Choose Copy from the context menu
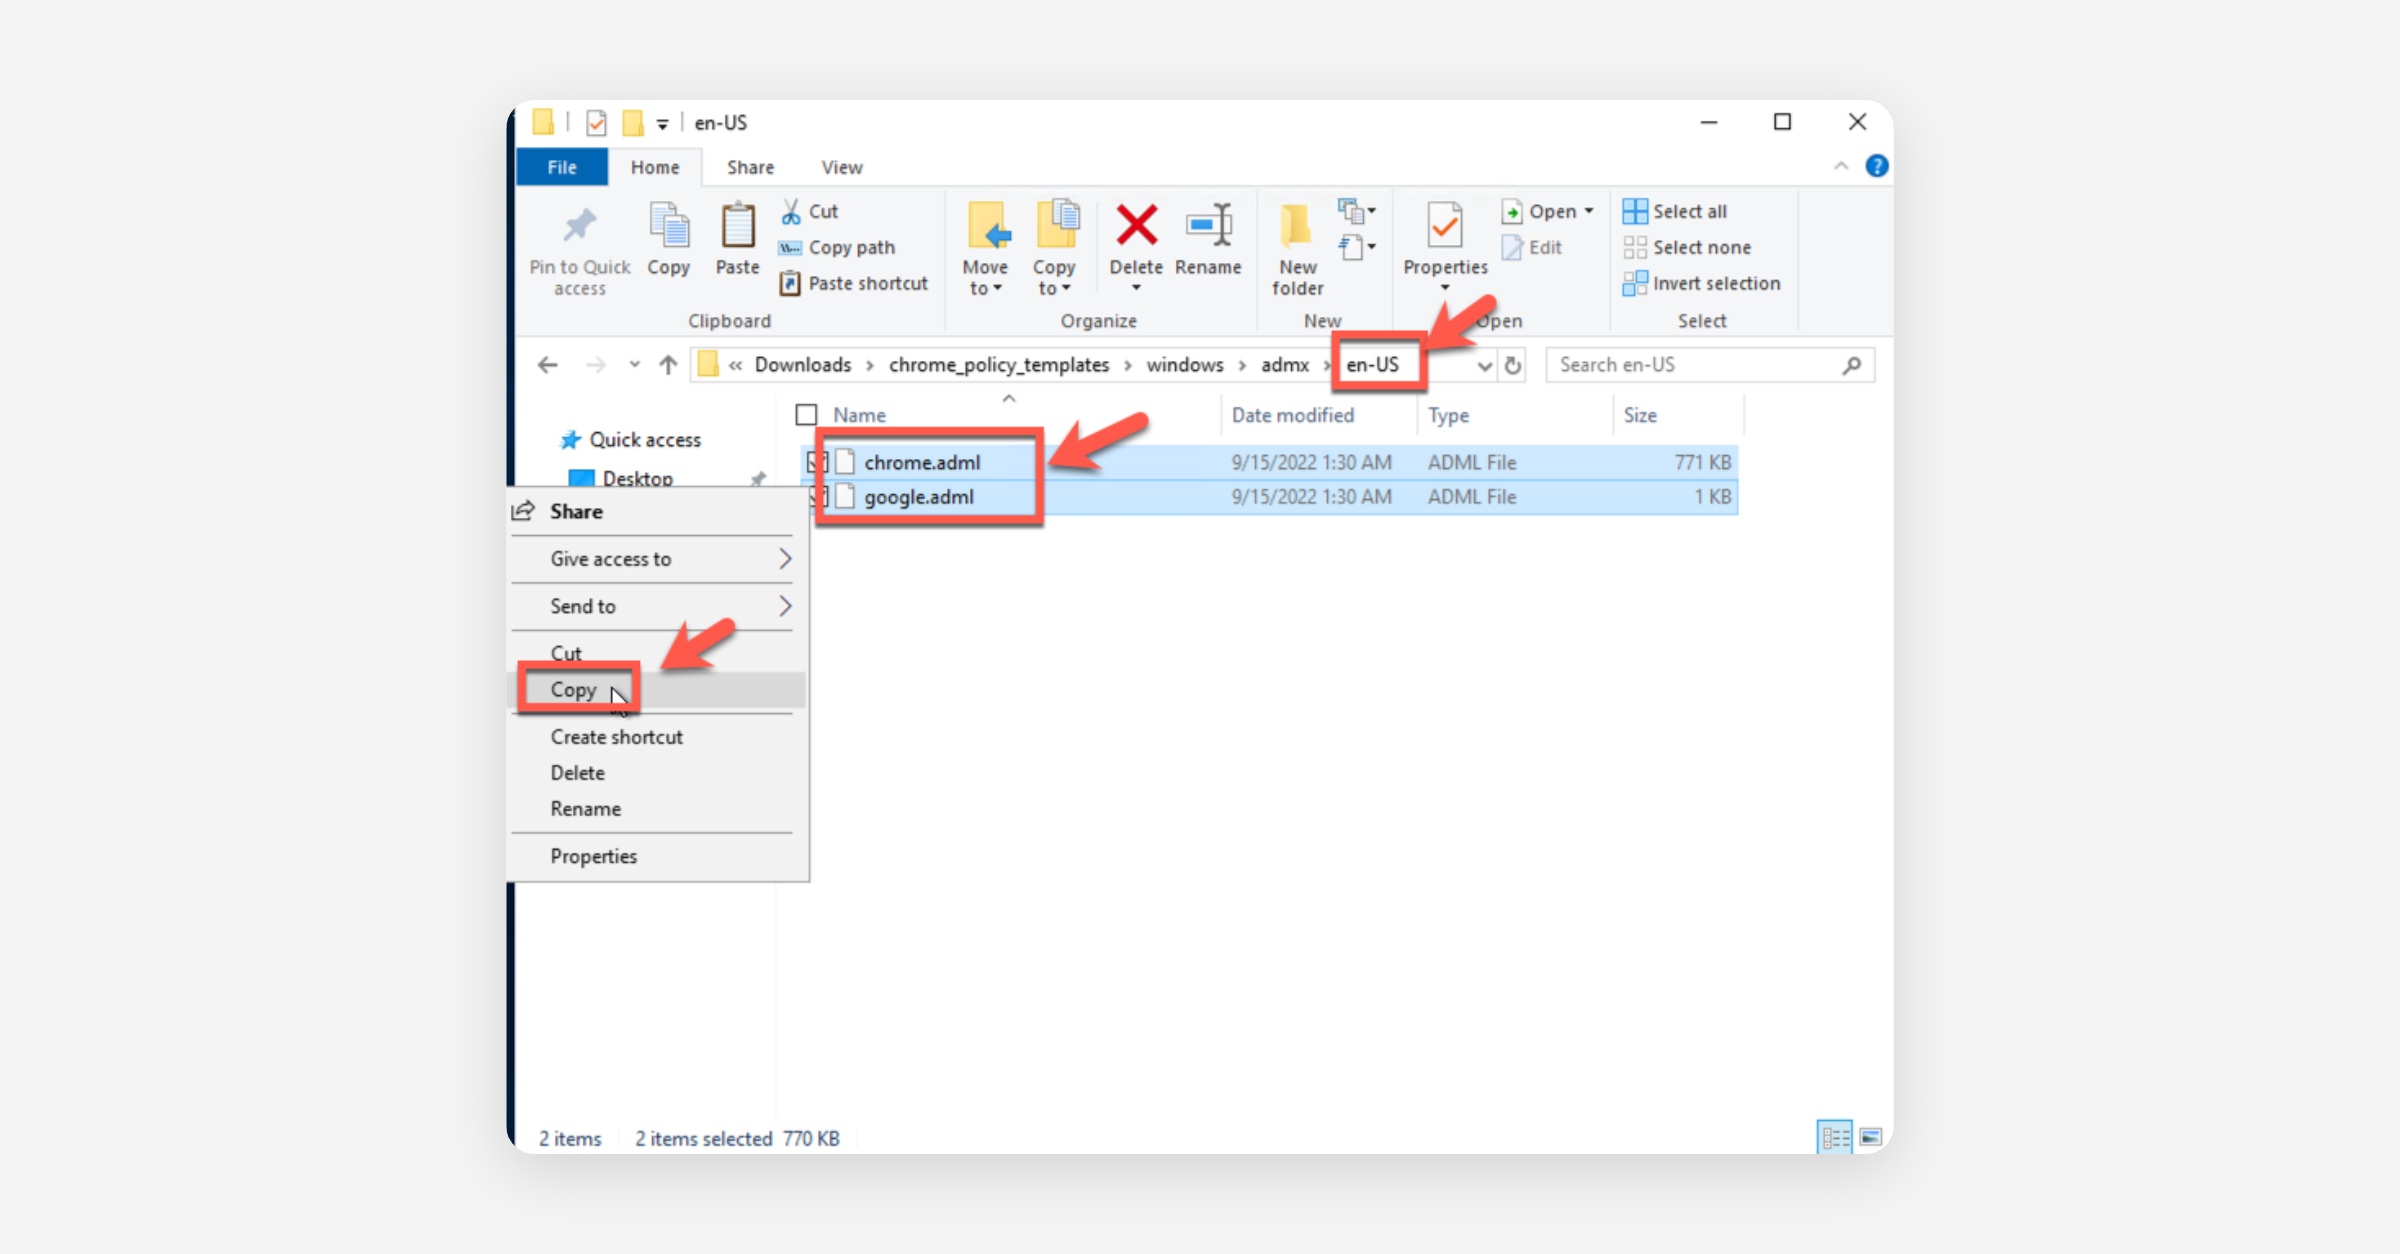 573,690
